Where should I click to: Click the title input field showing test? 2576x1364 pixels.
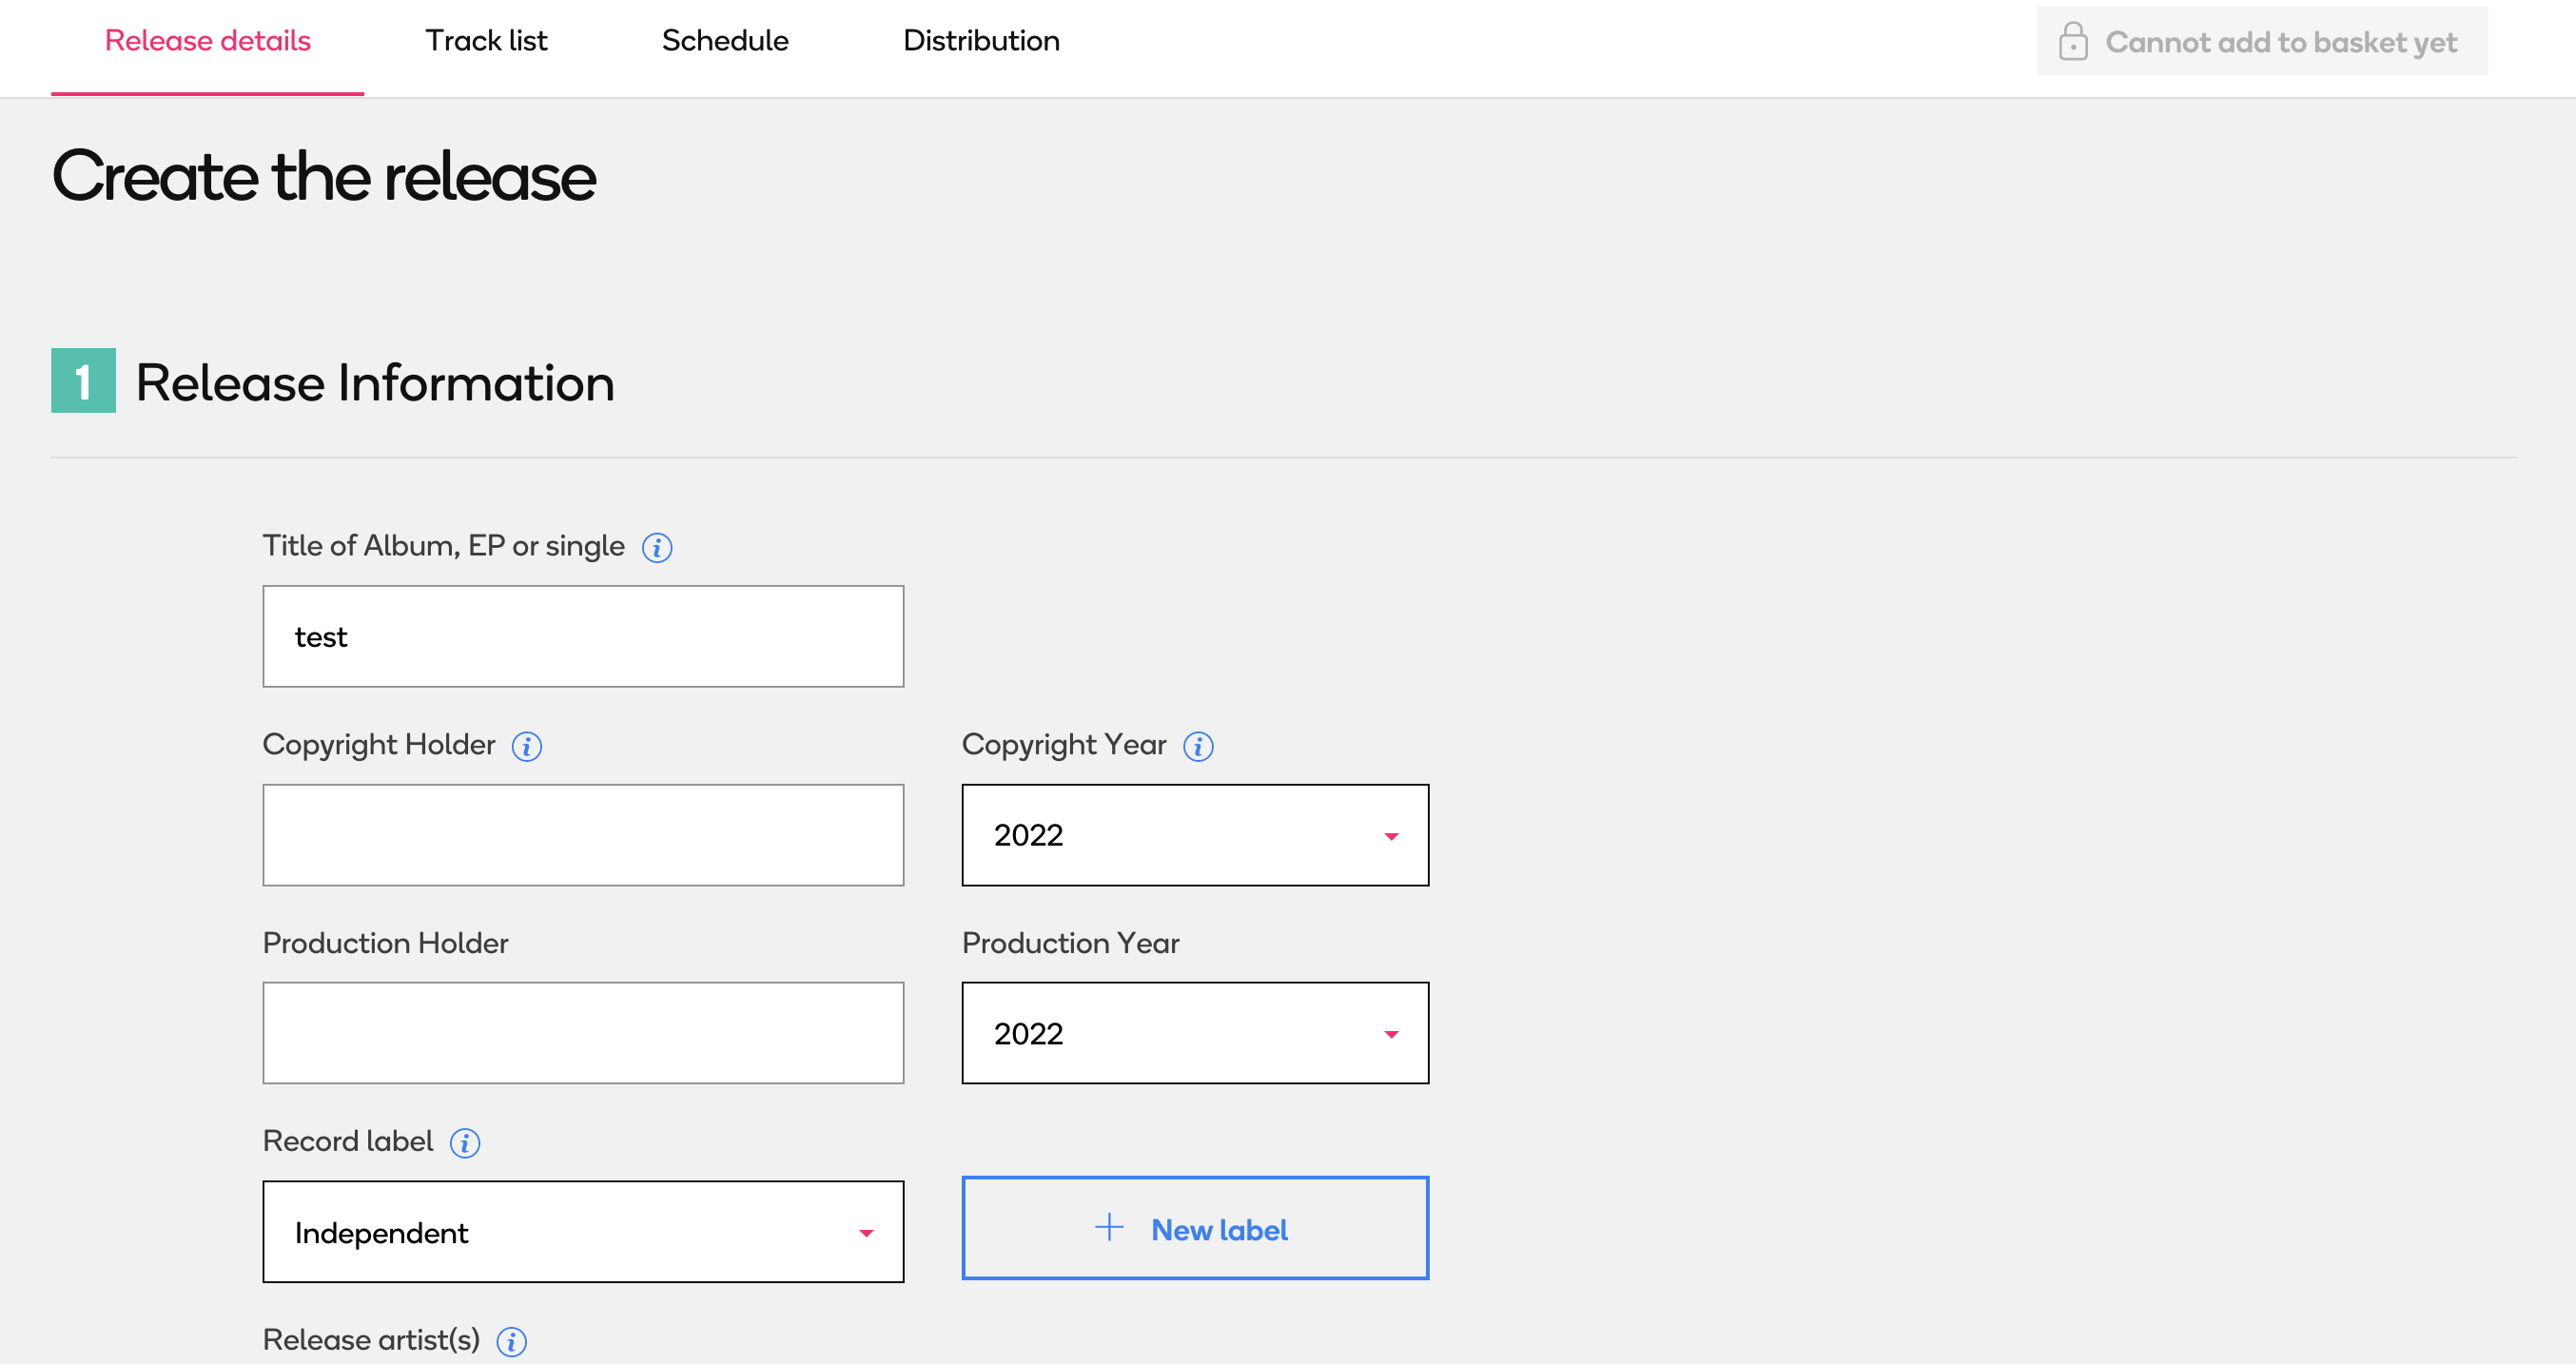[584, 635]
